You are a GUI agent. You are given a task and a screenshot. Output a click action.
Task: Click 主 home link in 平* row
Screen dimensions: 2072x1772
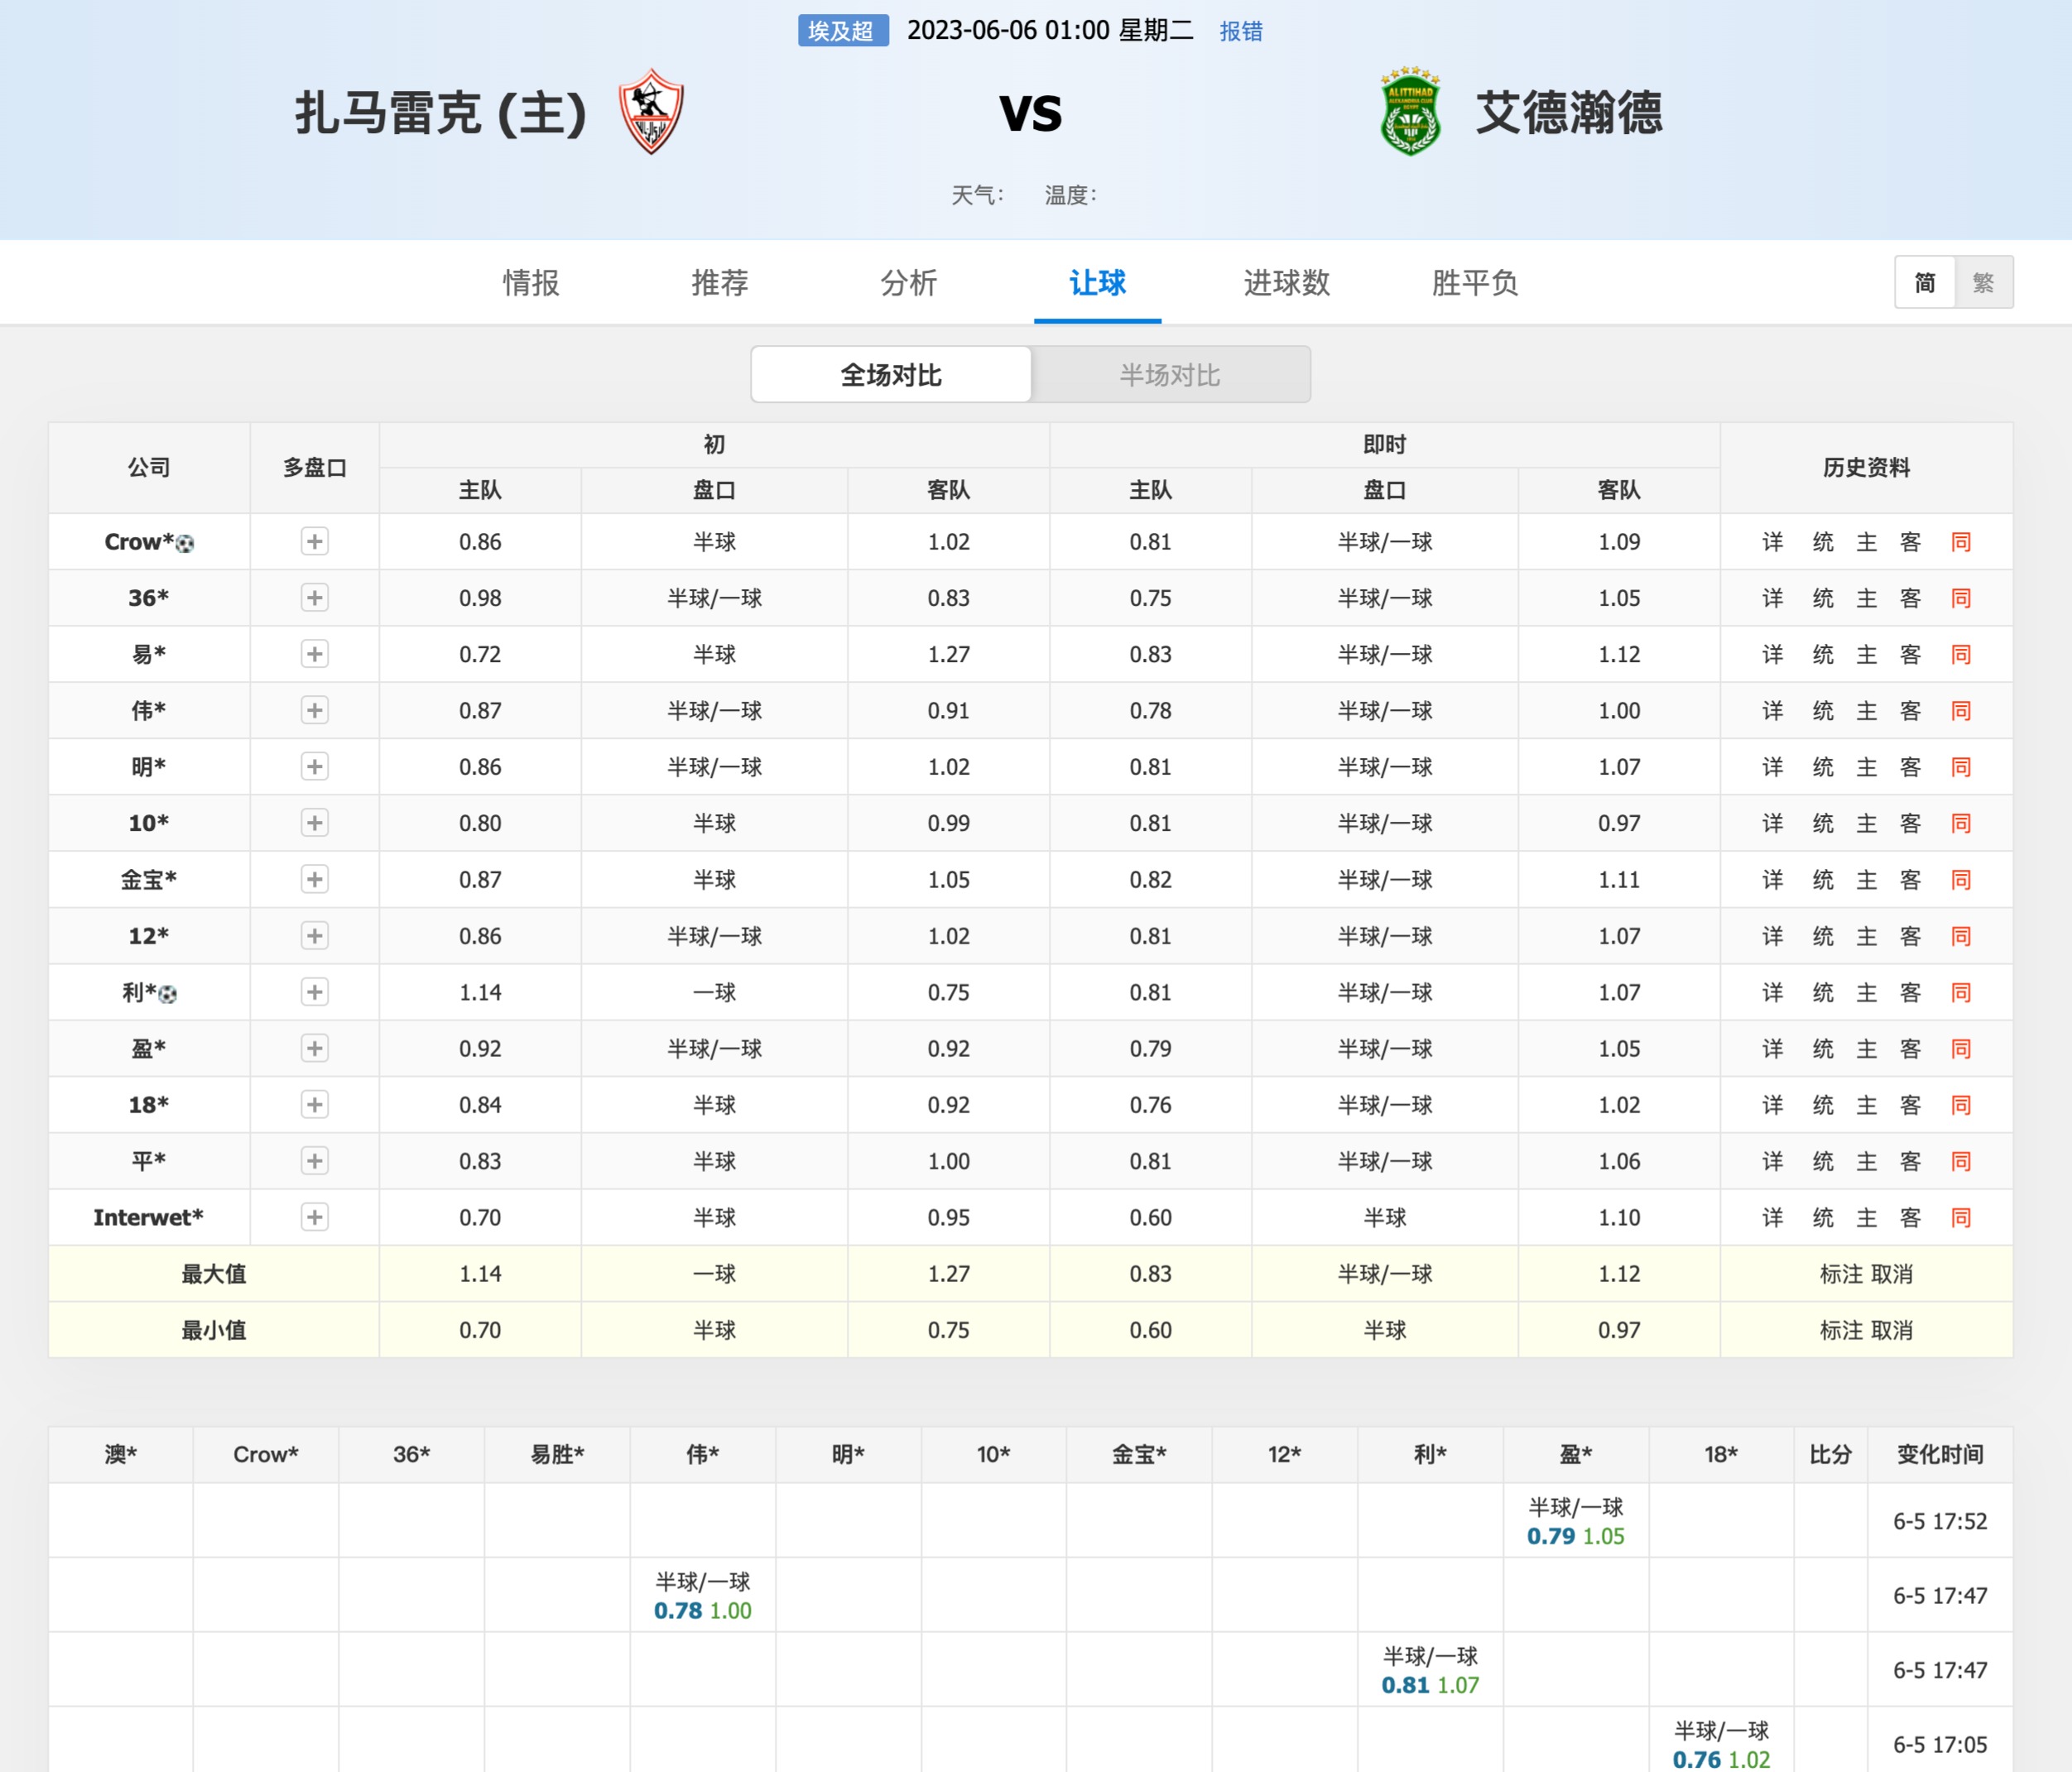click(1867, 1161)
